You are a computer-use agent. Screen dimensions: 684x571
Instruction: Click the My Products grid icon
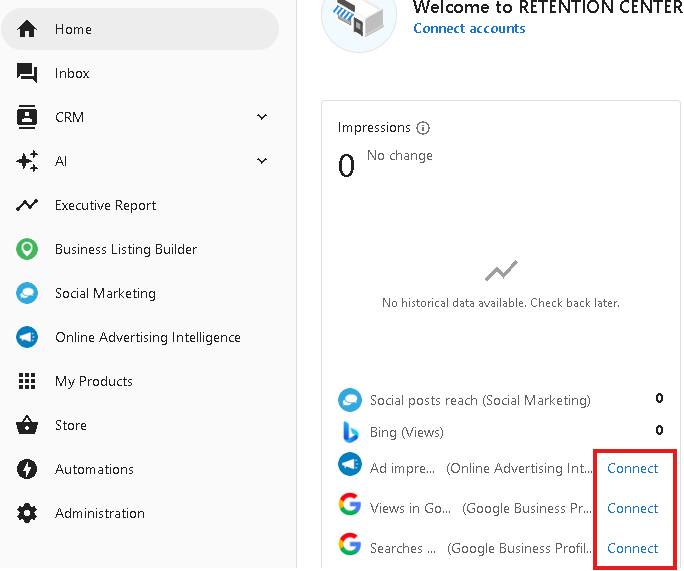click(27, 381)
